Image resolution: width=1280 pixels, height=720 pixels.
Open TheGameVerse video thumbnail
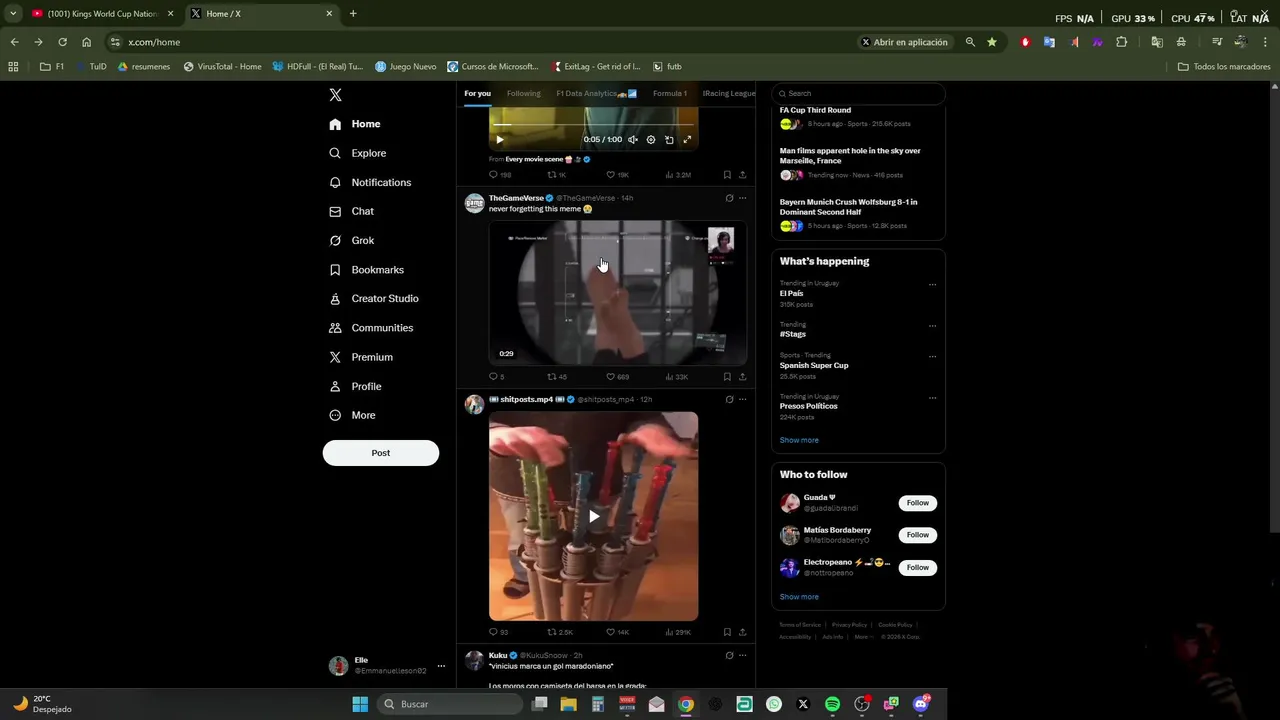coord(618,294)
